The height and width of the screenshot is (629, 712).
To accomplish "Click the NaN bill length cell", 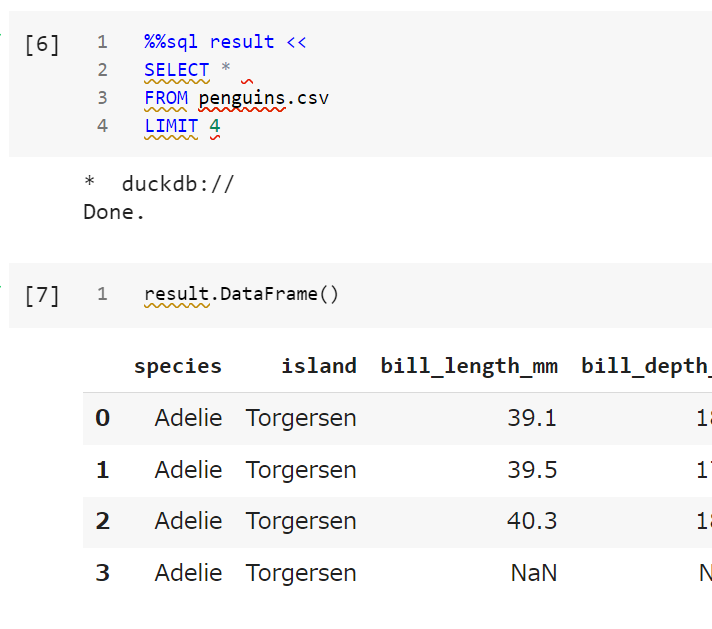I will (x=534, y=573).
